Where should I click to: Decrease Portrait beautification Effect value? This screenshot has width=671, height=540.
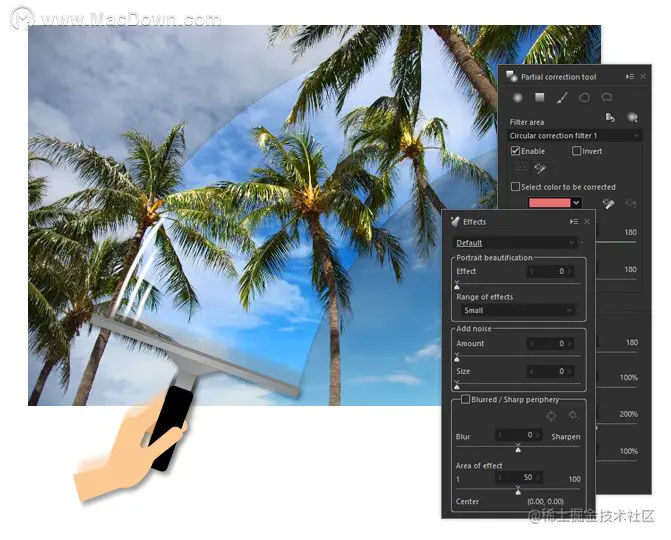pyautogui.click(x=531, y=271)
